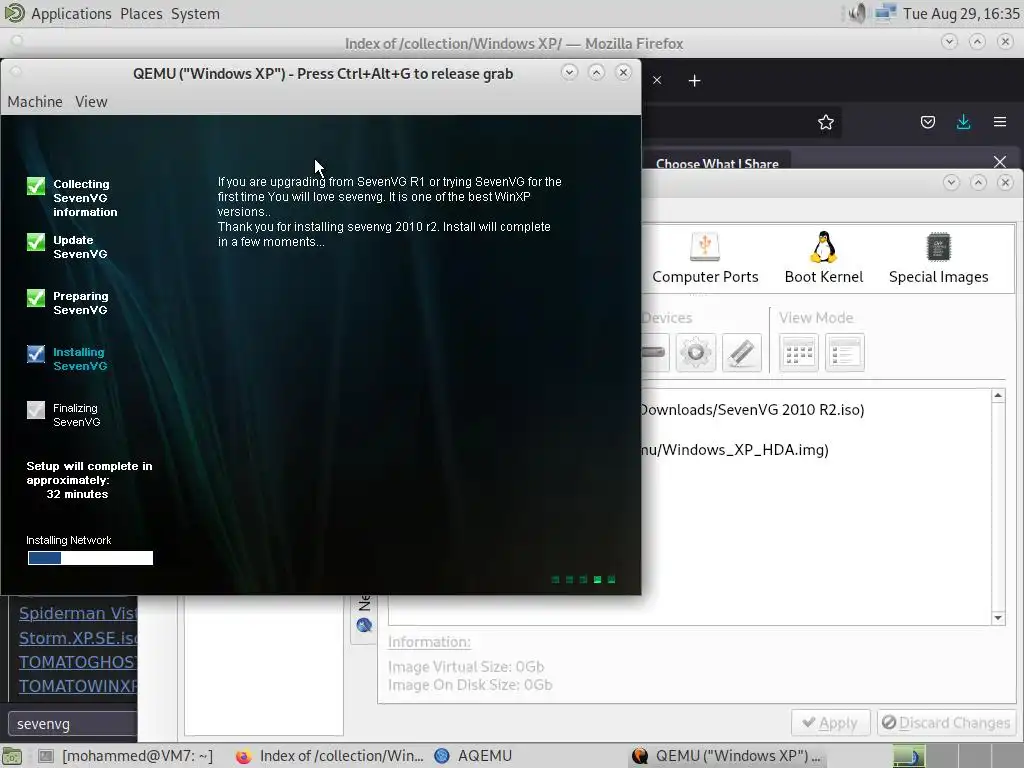Image resolution: width=1024 pixels, height=768 pixels.
Task: Click Firefox window up-chevron button
Action: tap(977, 42)
